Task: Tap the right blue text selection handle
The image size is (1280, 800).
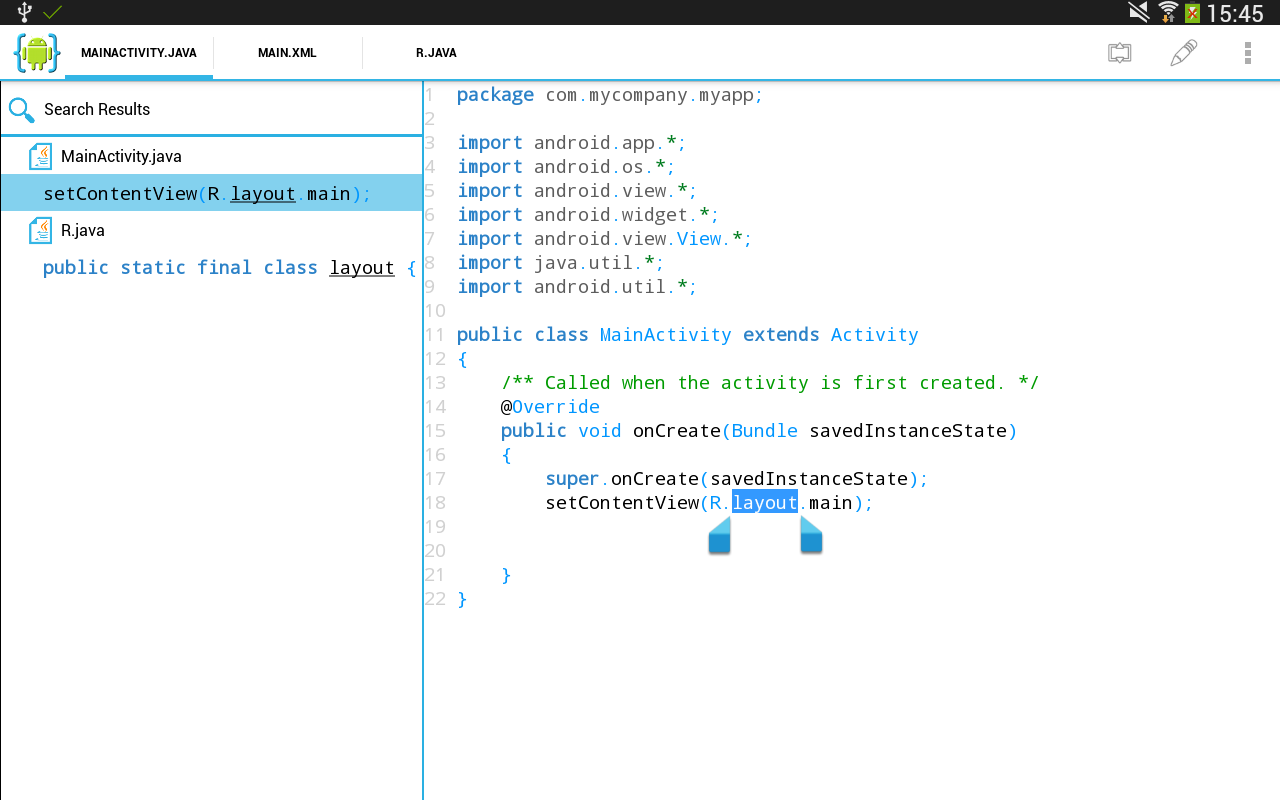Action: (x=811, y=536)
